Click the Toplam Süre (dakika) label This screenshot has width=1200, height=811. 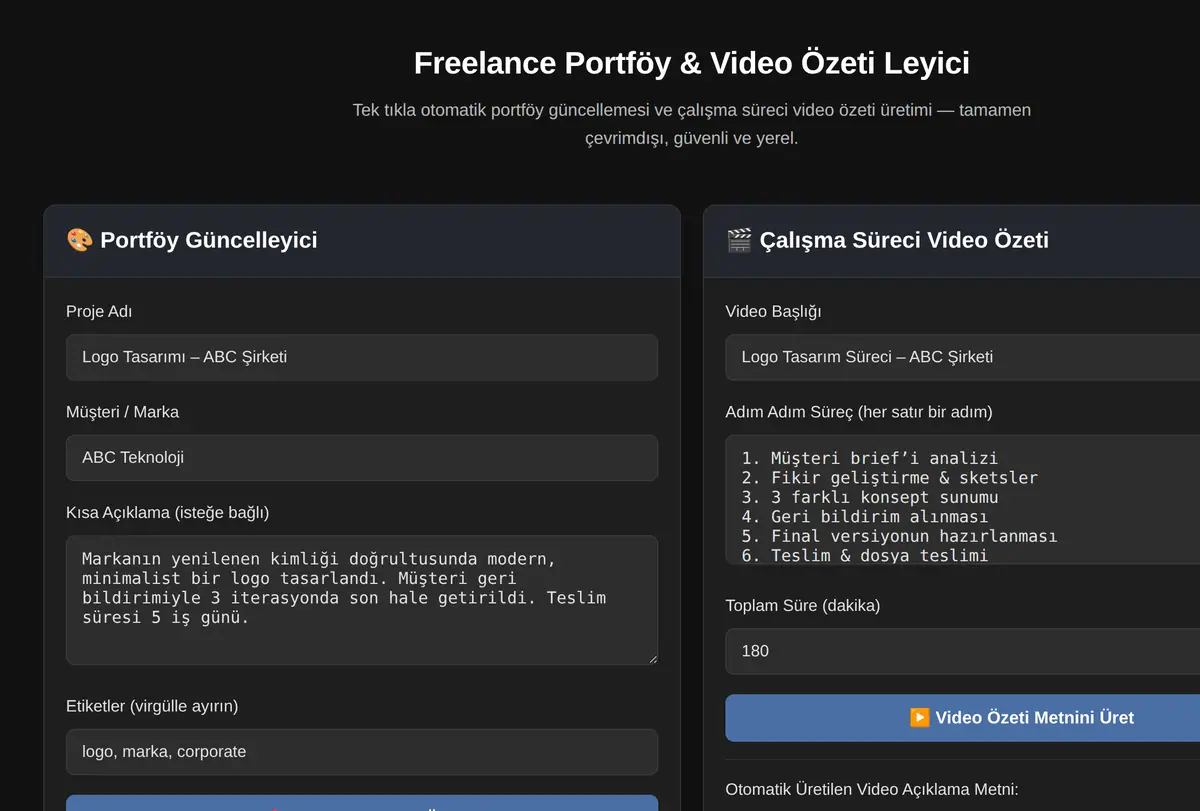point(803,605)
